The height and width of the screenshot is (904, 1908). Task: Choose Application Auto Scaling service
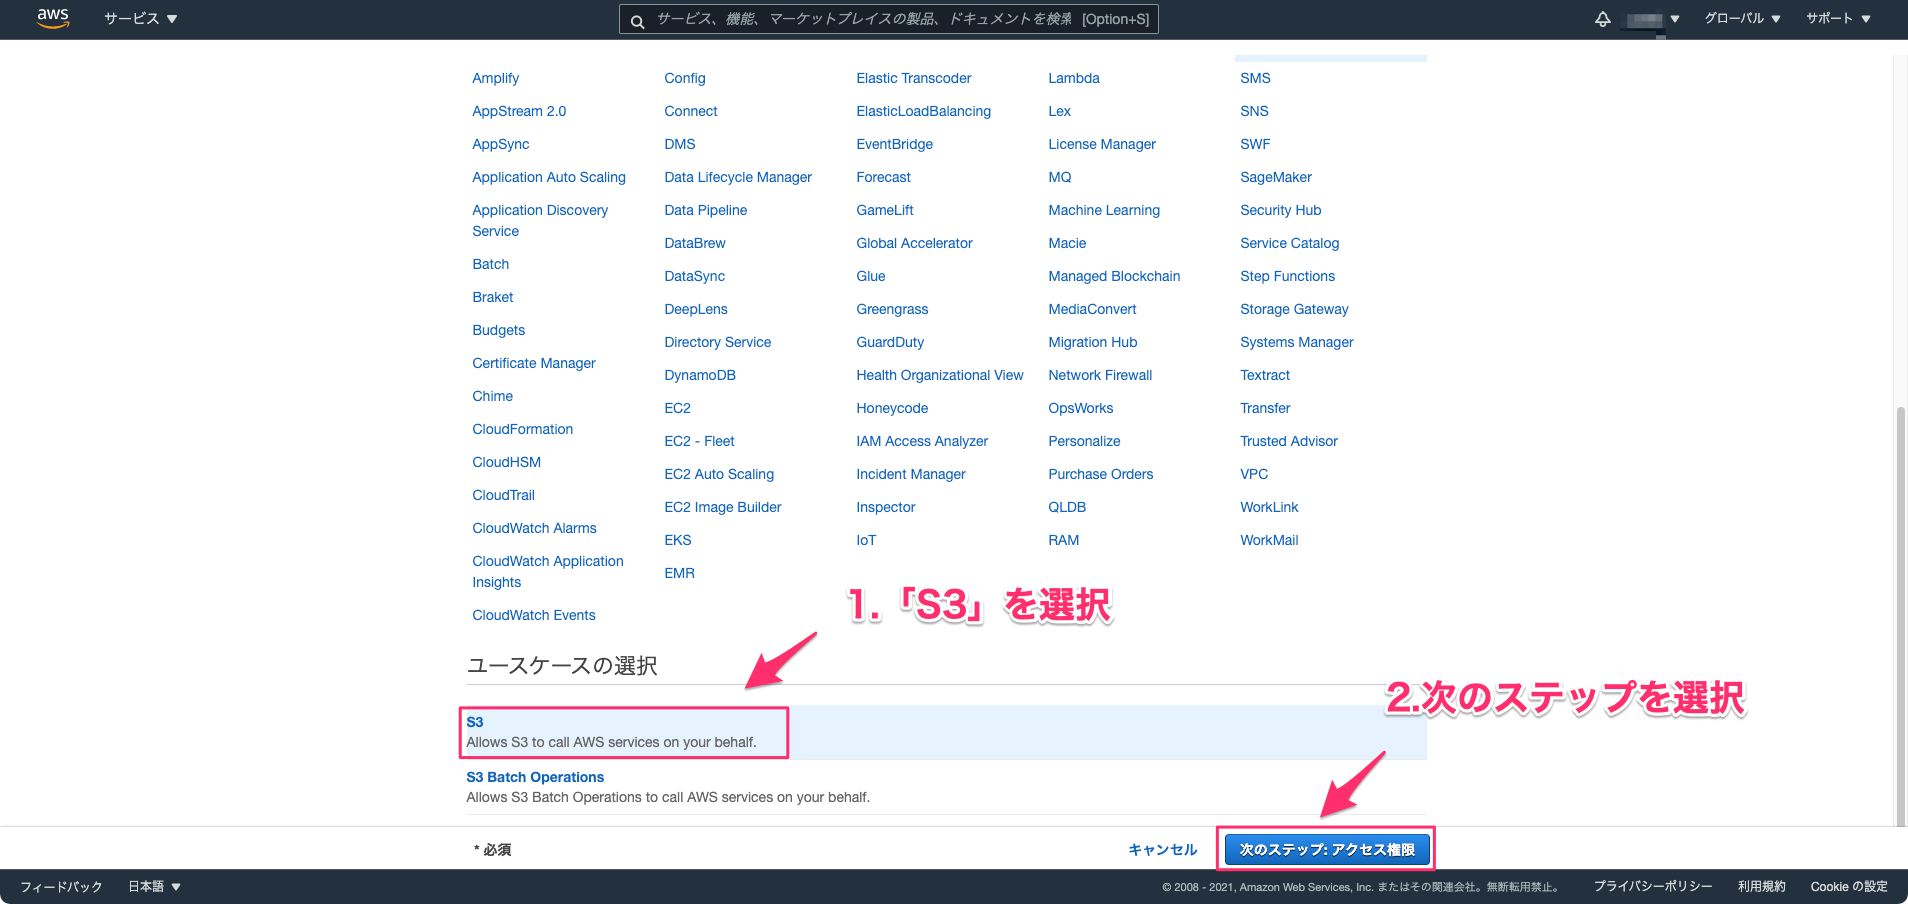[x=549, y=177]
